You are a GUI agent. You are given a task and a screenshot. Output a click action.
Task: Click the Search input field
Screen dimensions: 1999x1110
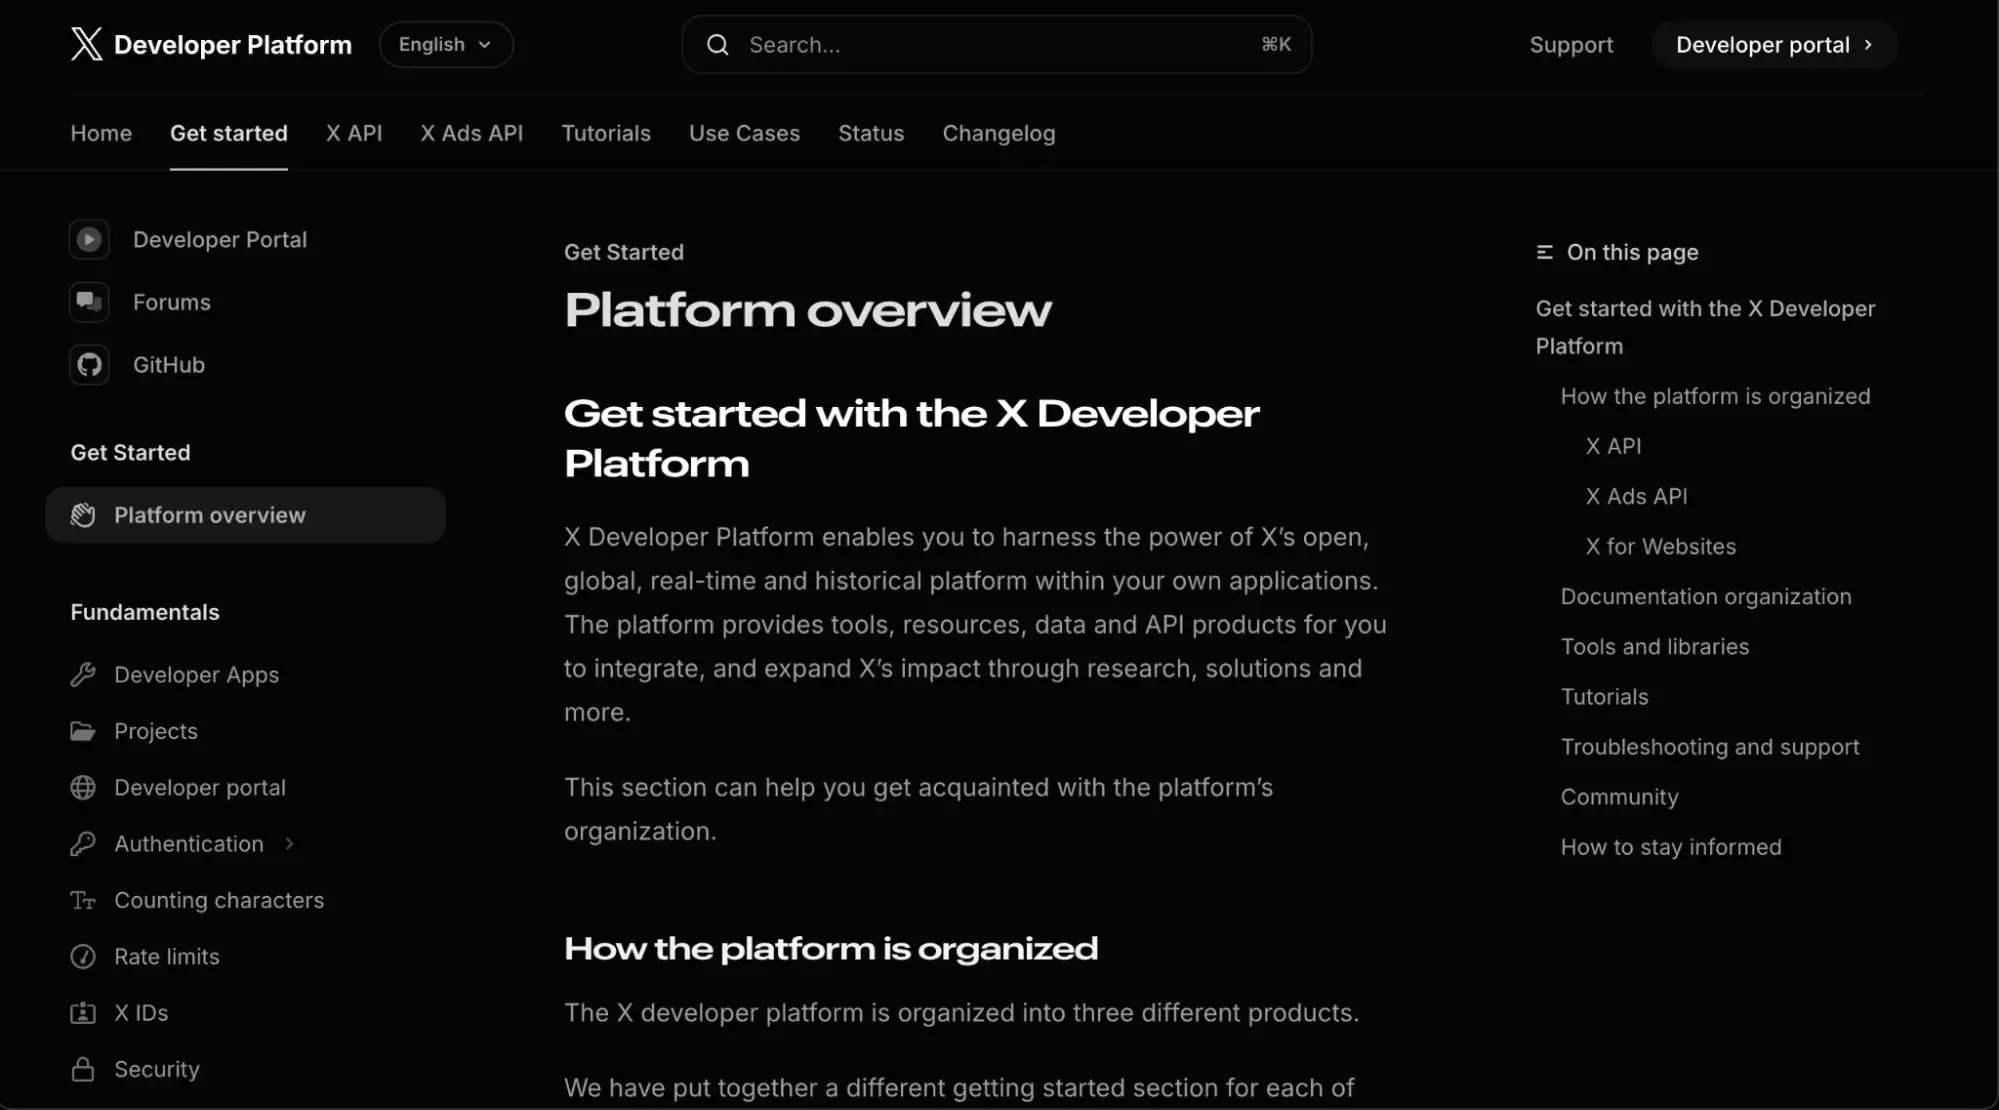[x=995, y=45]
